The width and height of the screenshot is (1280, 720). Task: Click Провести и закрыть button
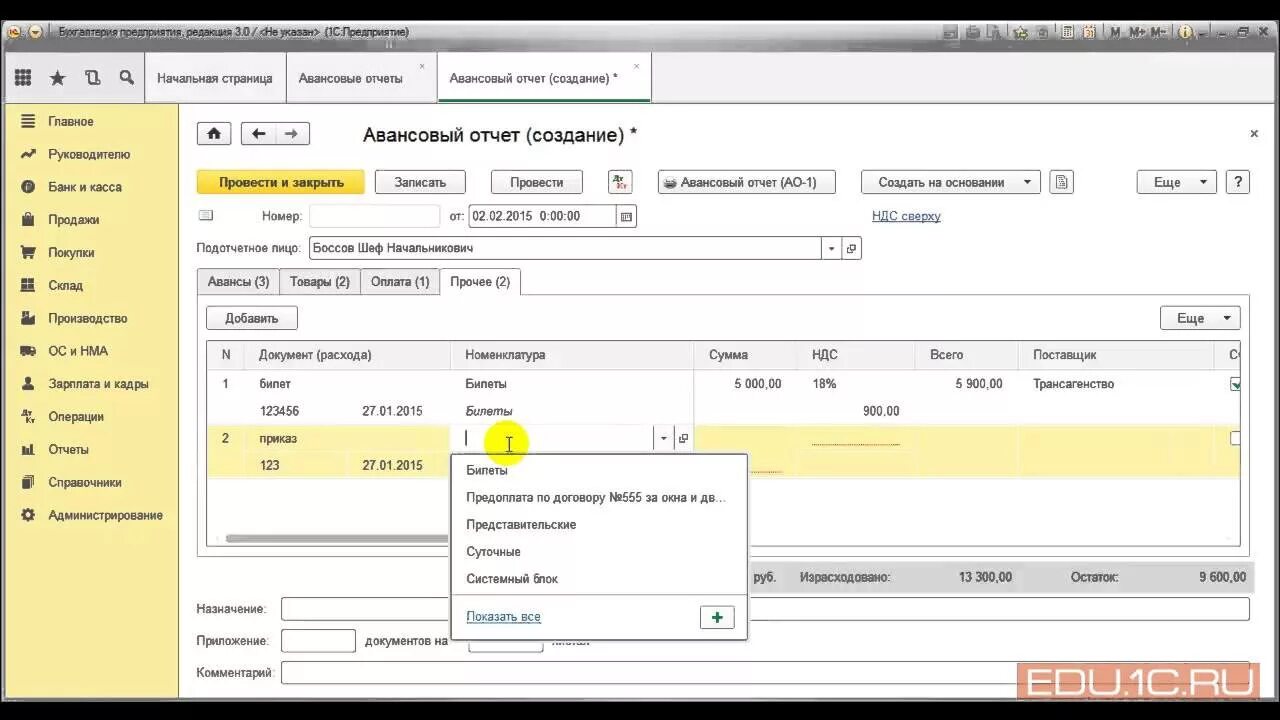[x=281, y=182]
